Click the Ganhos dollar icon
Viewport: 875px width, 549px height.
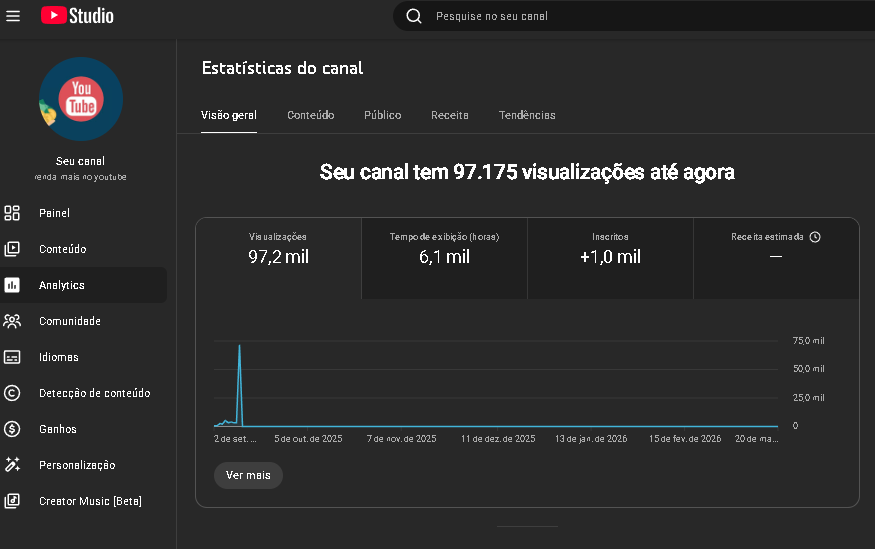tap(12, 429)
